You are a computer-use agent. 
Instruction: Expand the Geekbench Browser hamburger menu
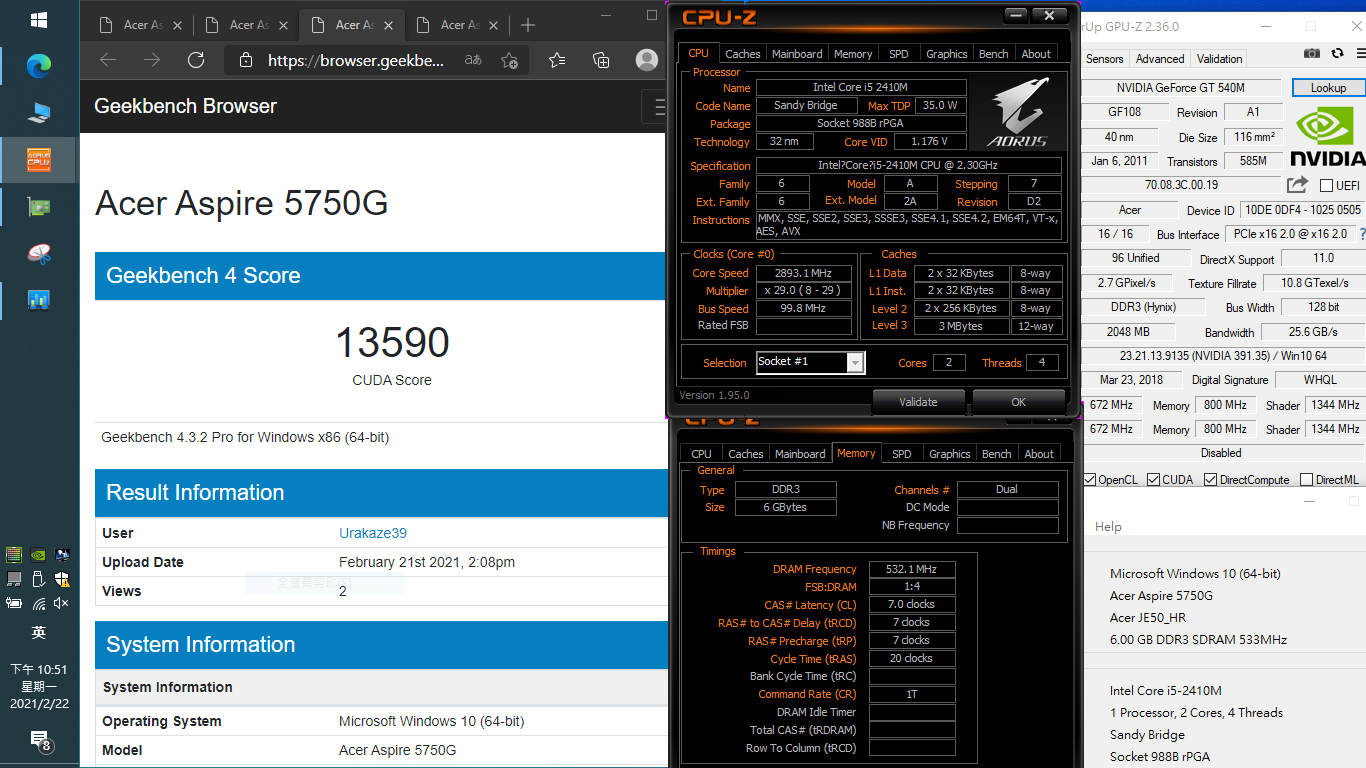coord(657,106)
